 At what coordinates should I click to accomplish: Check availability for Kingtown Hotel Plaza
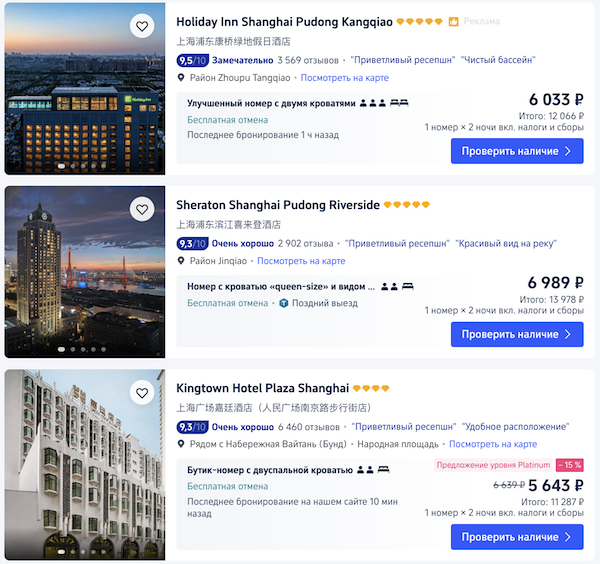[516, 537]
